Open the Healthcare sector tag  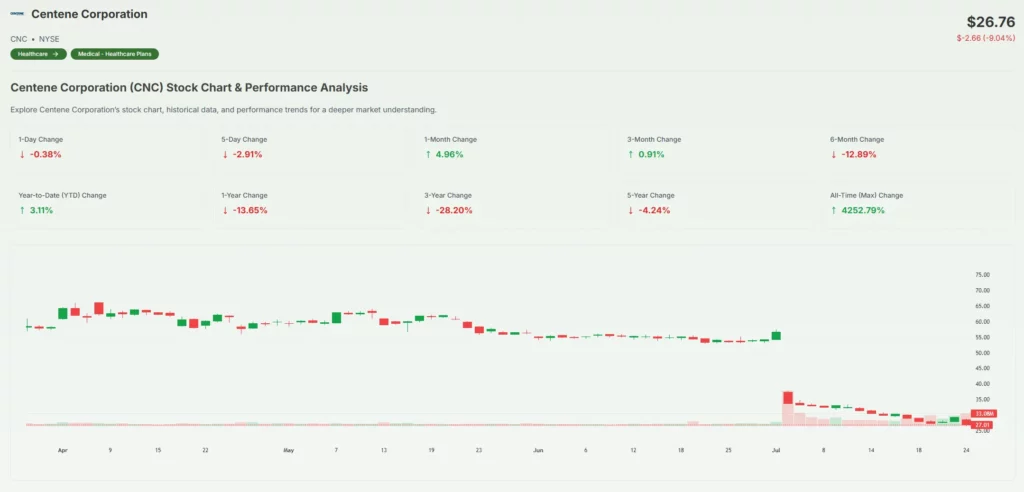point(38,54)
